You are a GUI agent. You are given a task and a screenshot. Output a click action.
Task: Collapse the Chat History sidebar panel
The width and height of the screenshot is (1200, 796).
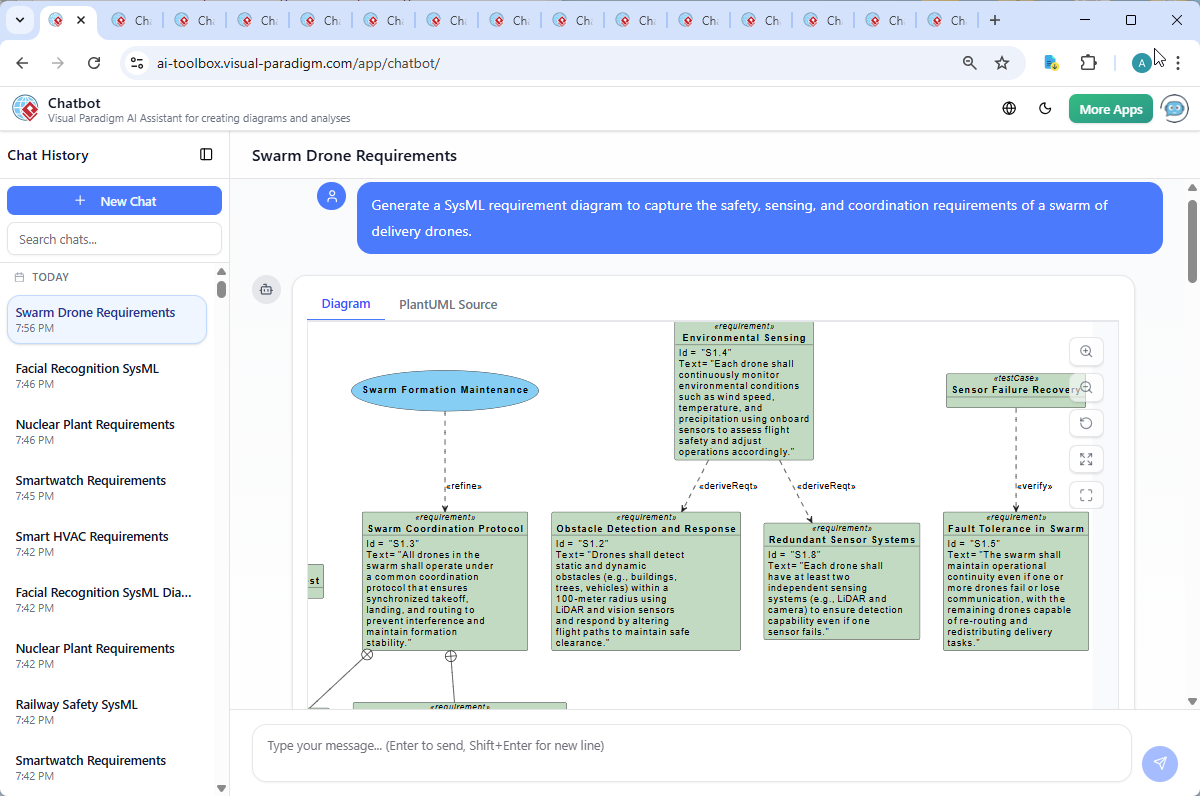[206, 155]
